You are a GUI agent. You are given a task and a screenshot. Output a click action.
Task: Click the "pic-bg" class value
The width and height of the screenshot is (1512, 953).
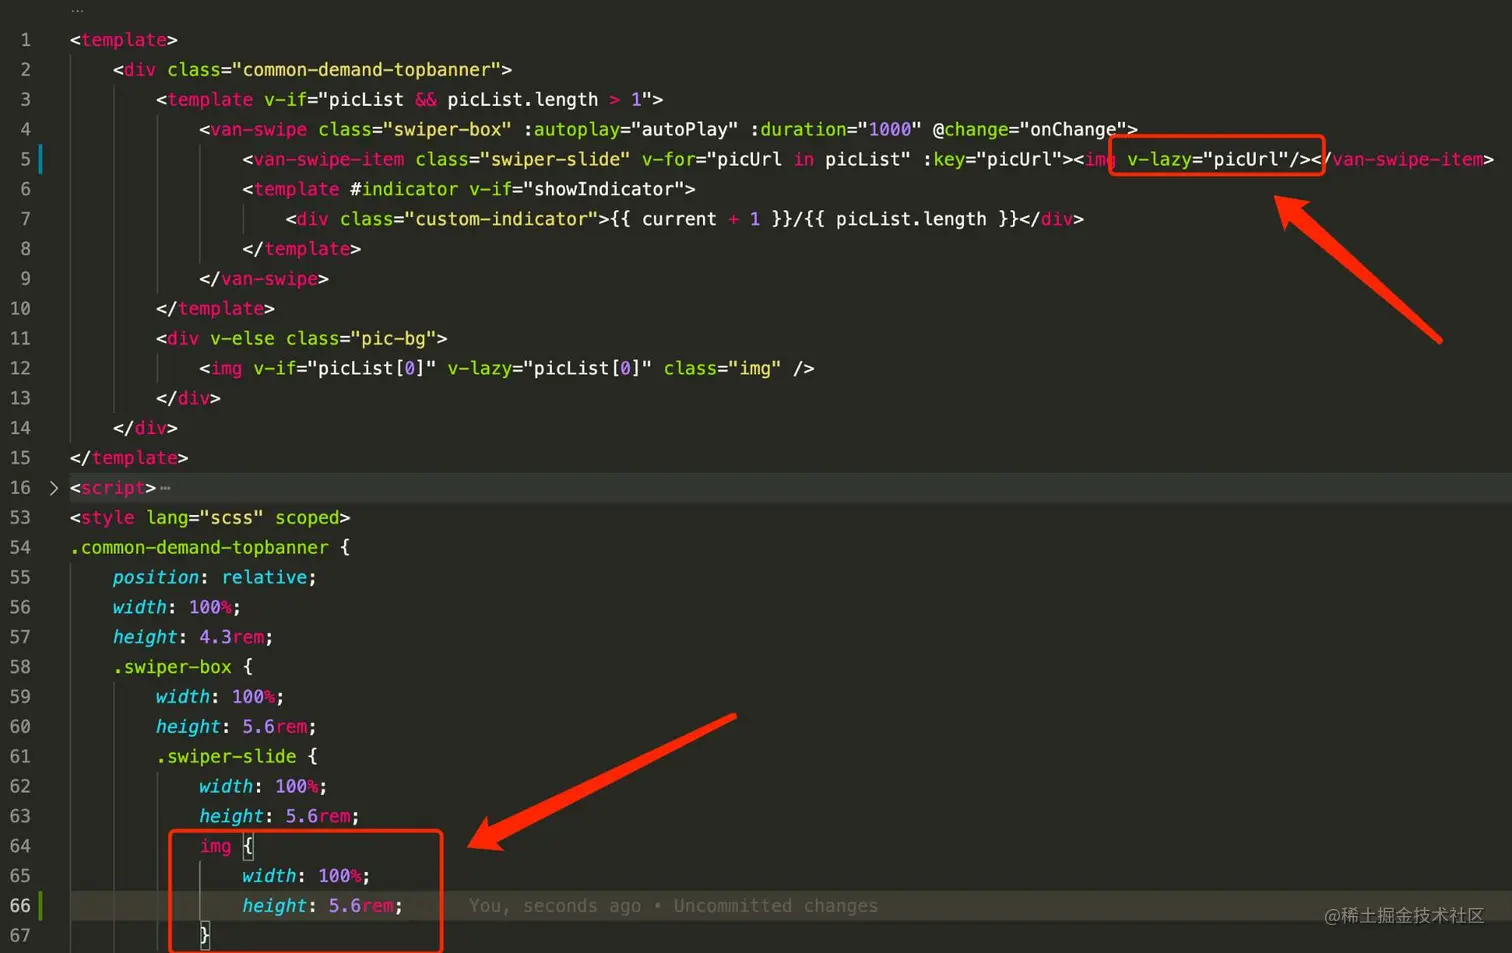(x=393, y=339)
